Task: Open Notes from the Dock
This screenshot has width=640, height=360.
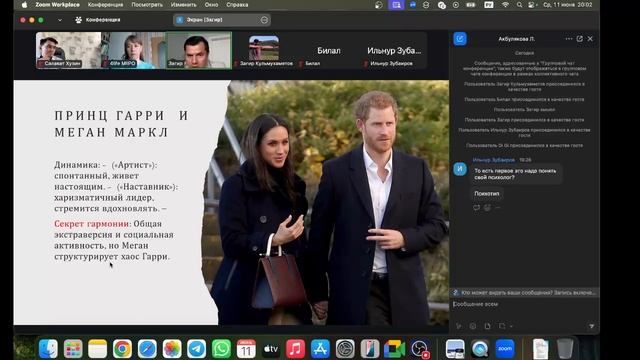Action: tap(98, 349)
